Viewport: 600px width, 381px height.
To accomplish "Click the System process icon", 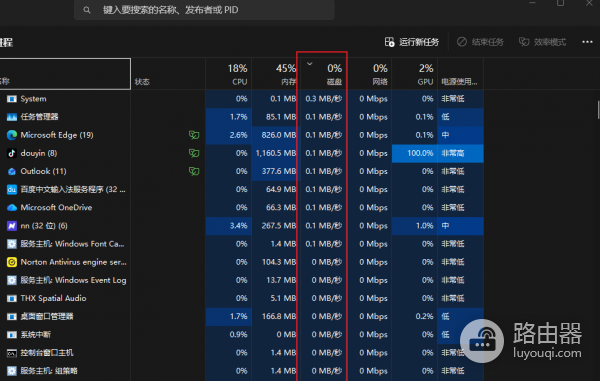I will pyautogui.click(x=12, y=99).
